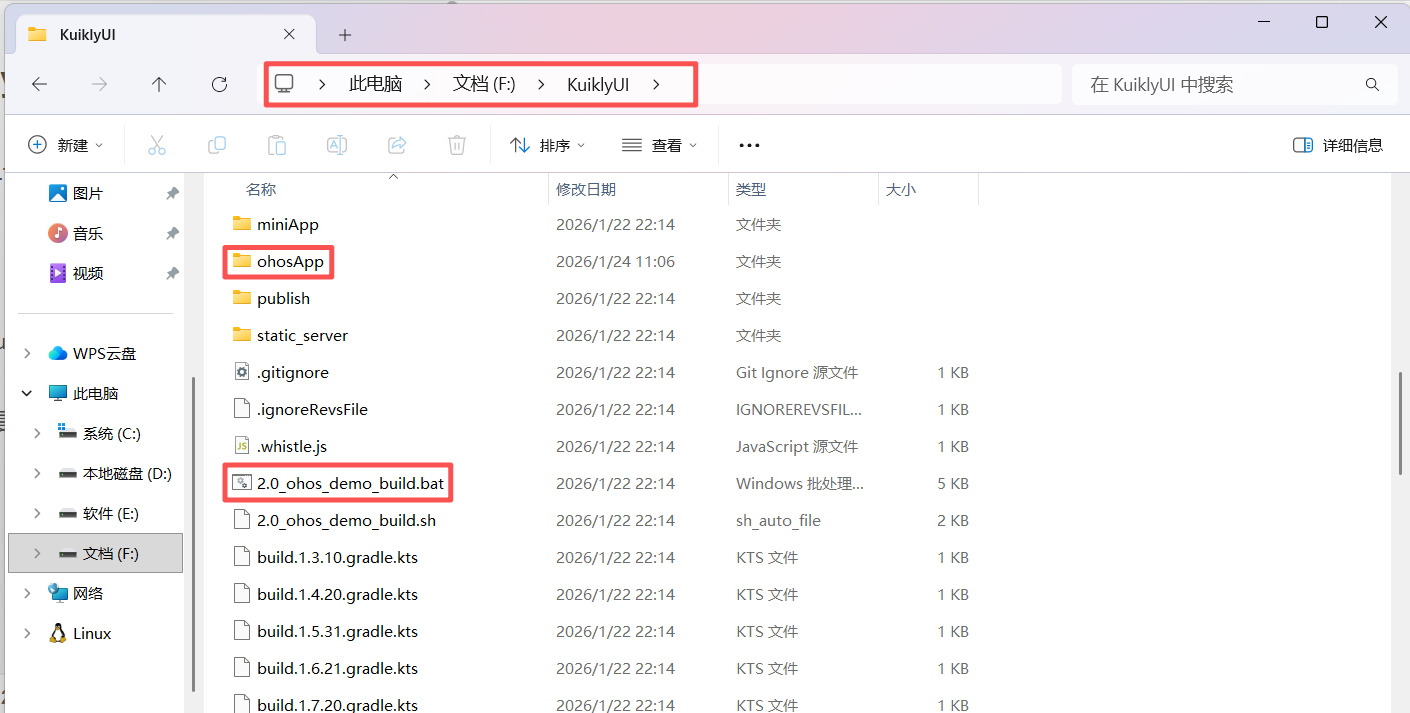Click the WPS云盘 cloud icon
This screenshot has height=713, width=1410.
(57, 353)
